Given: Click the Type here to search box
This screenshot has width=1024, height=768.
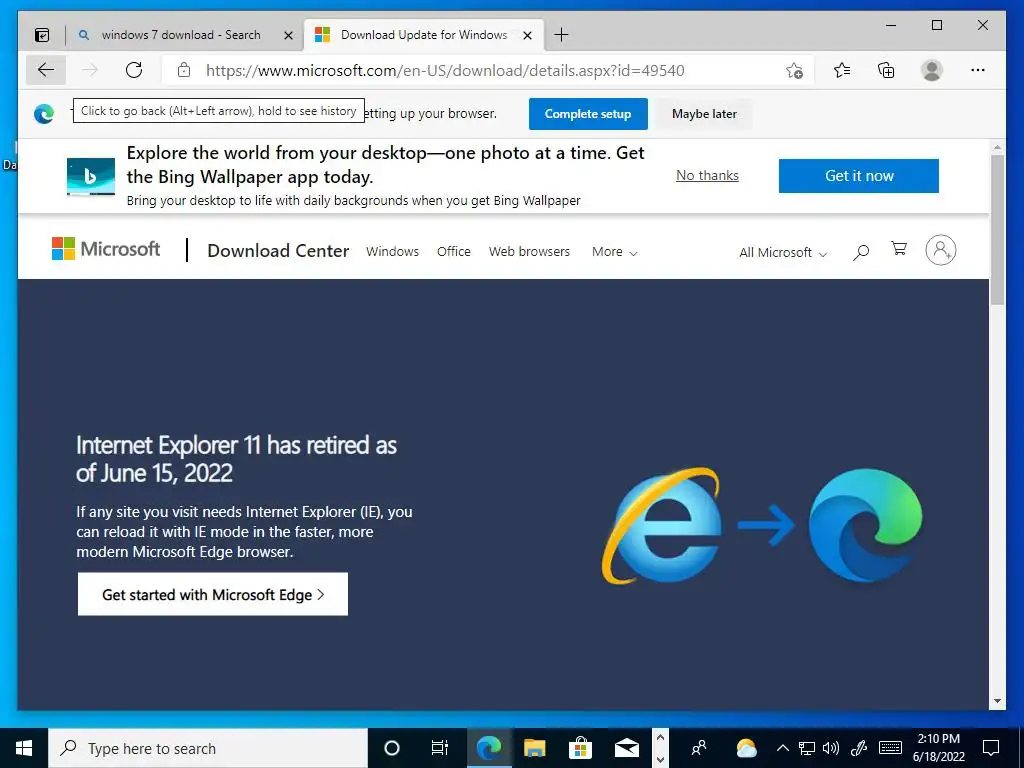Looking at the screenshot, I should tap(208, 748).
